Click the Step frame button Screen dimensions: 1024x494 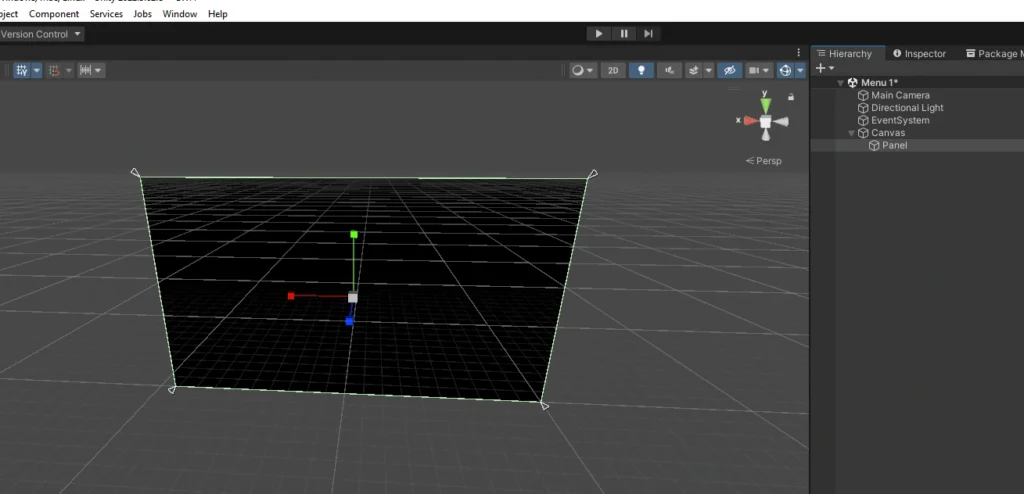[648, 33]
